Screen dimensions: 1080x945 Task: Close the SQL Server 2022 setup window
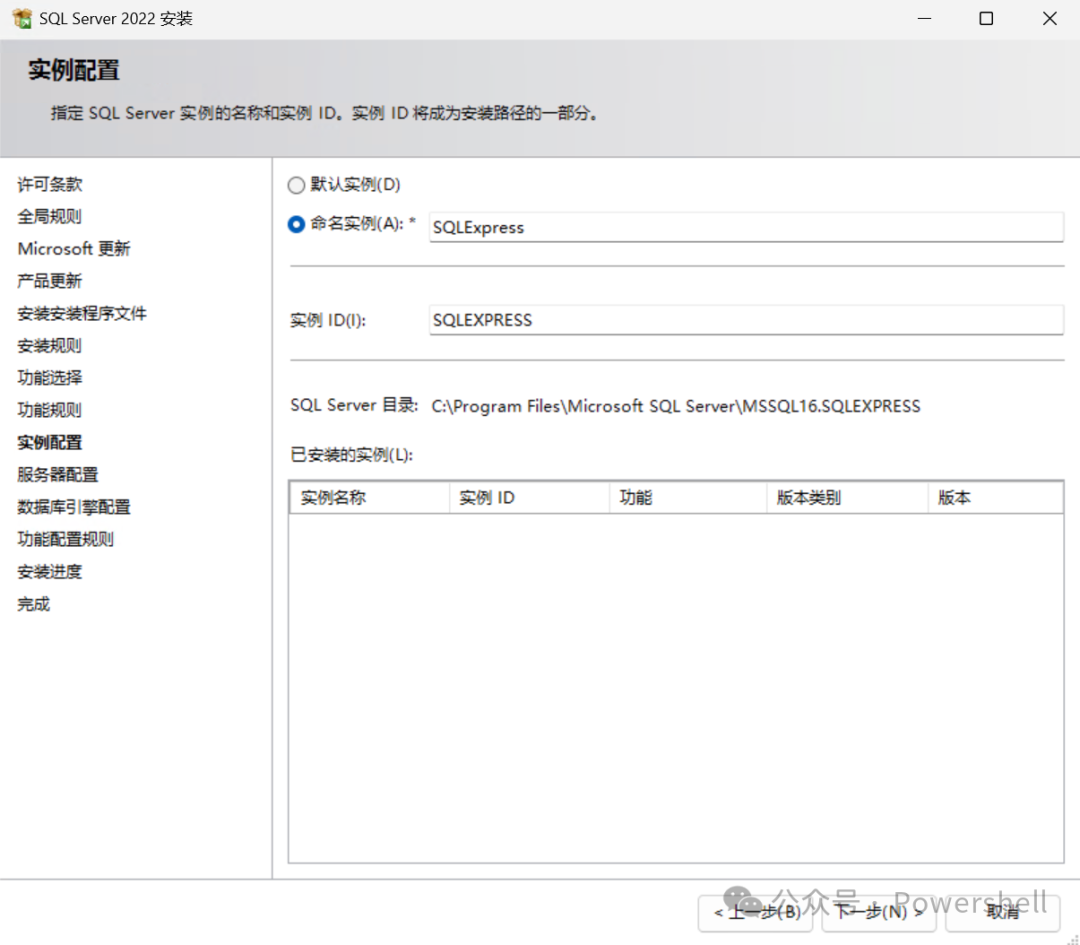1050,19
